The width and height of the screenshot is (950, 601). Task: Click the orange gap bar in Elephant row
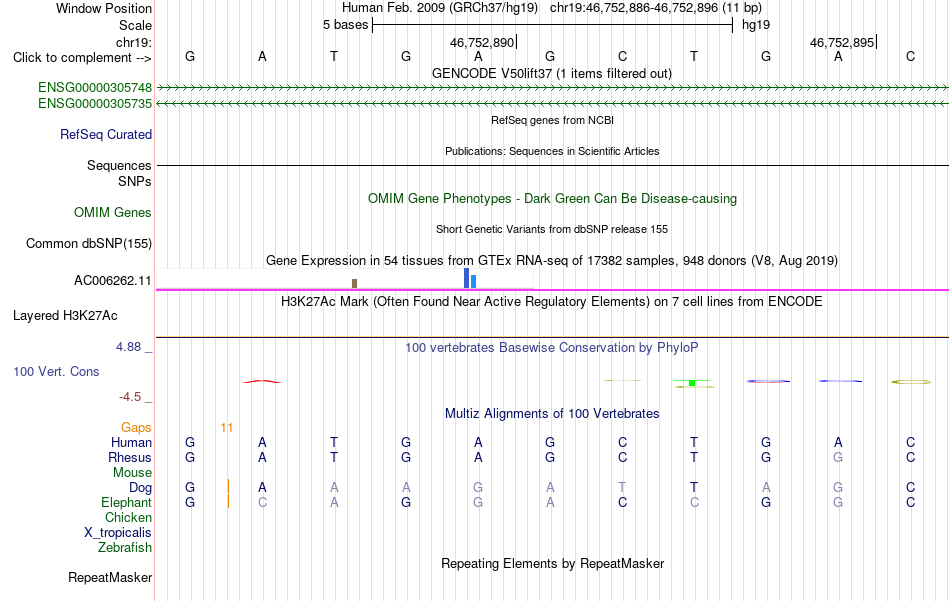point(228,501)
